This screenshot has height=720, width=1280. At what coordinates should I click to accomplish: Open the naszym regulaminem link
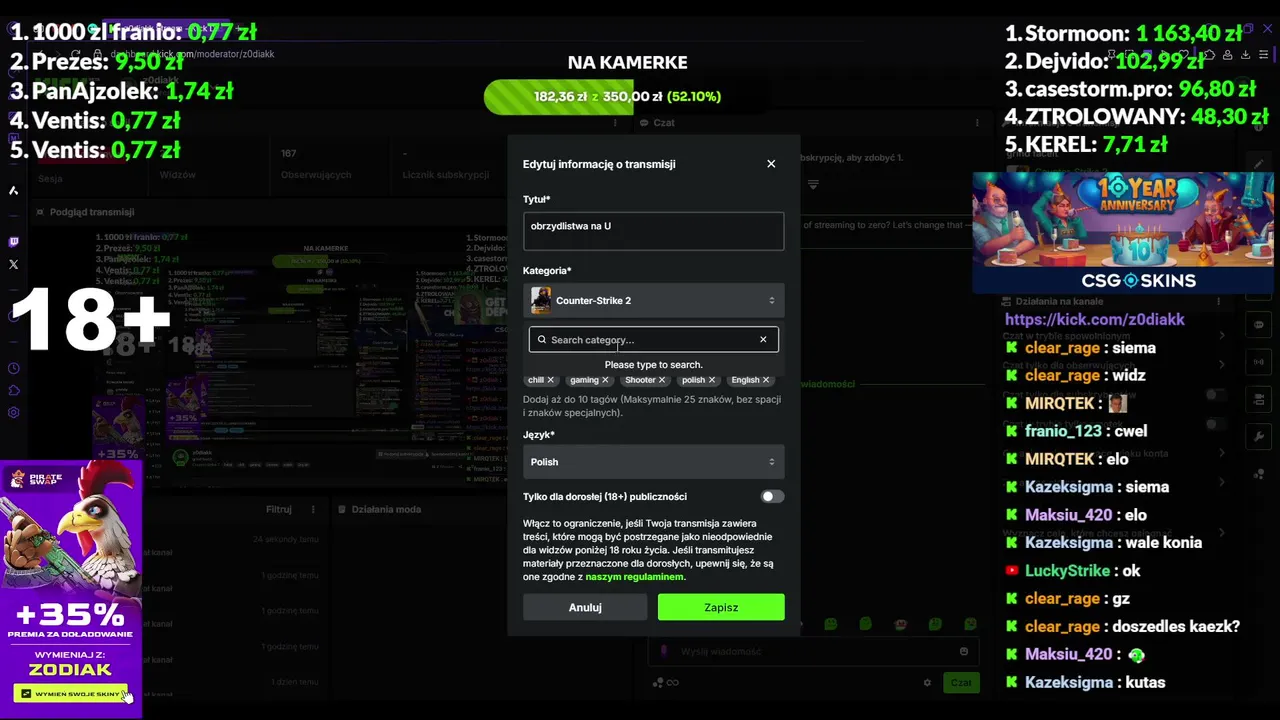point(635,577)
